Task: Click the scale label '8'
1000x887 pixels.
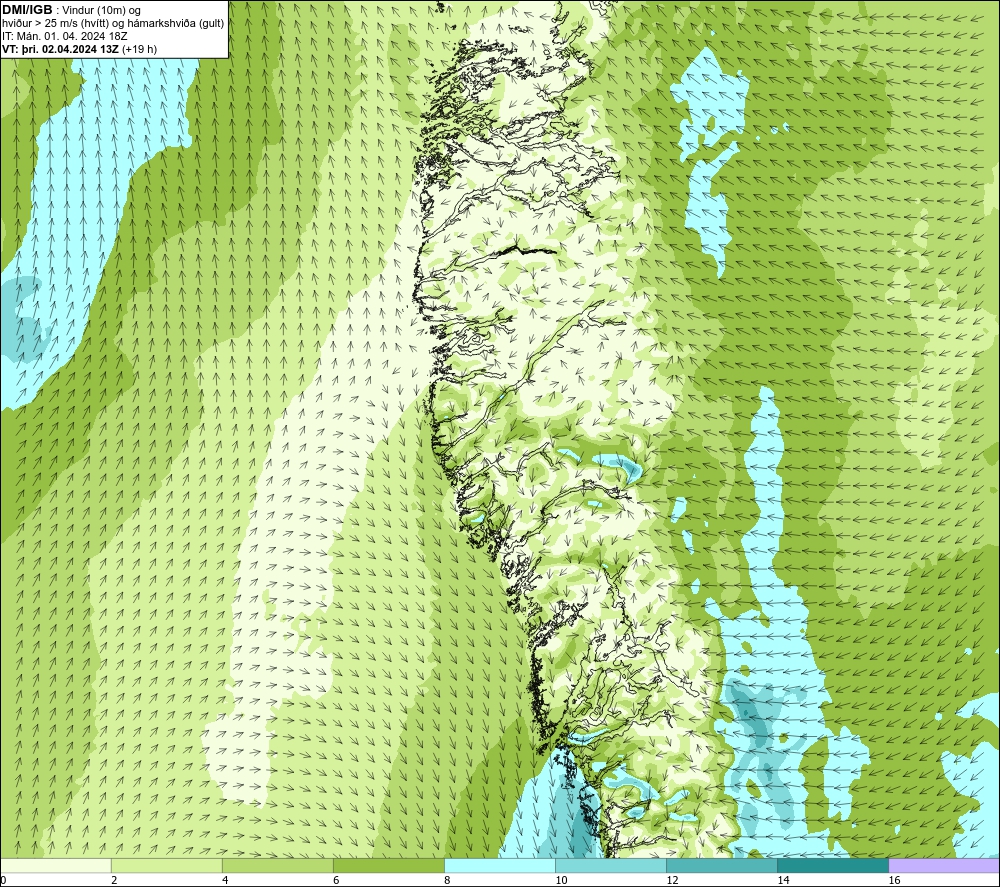Action: [447, 880]
